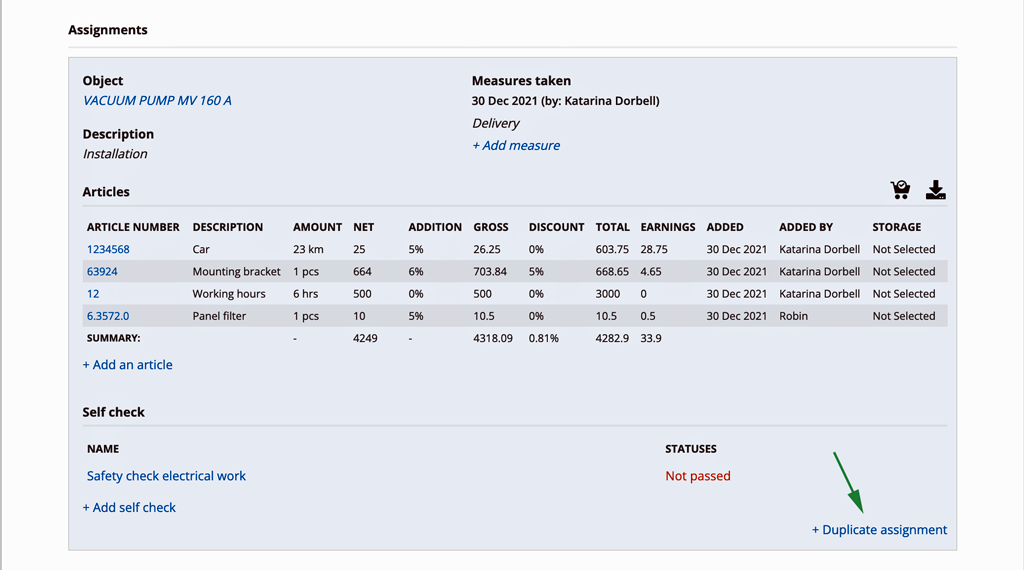Click the 28.75 earnings cell
The image size is (1024, 570).
[x=654, y=249]
